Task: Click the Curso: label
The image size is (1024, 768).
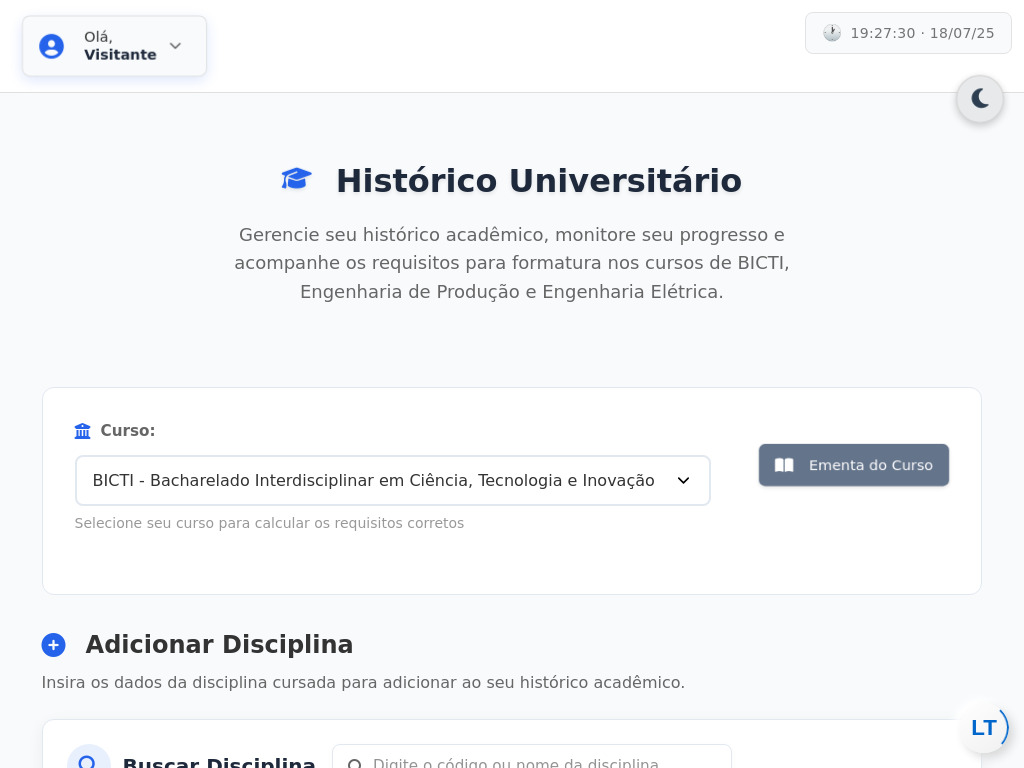Action: click(128, 430)
